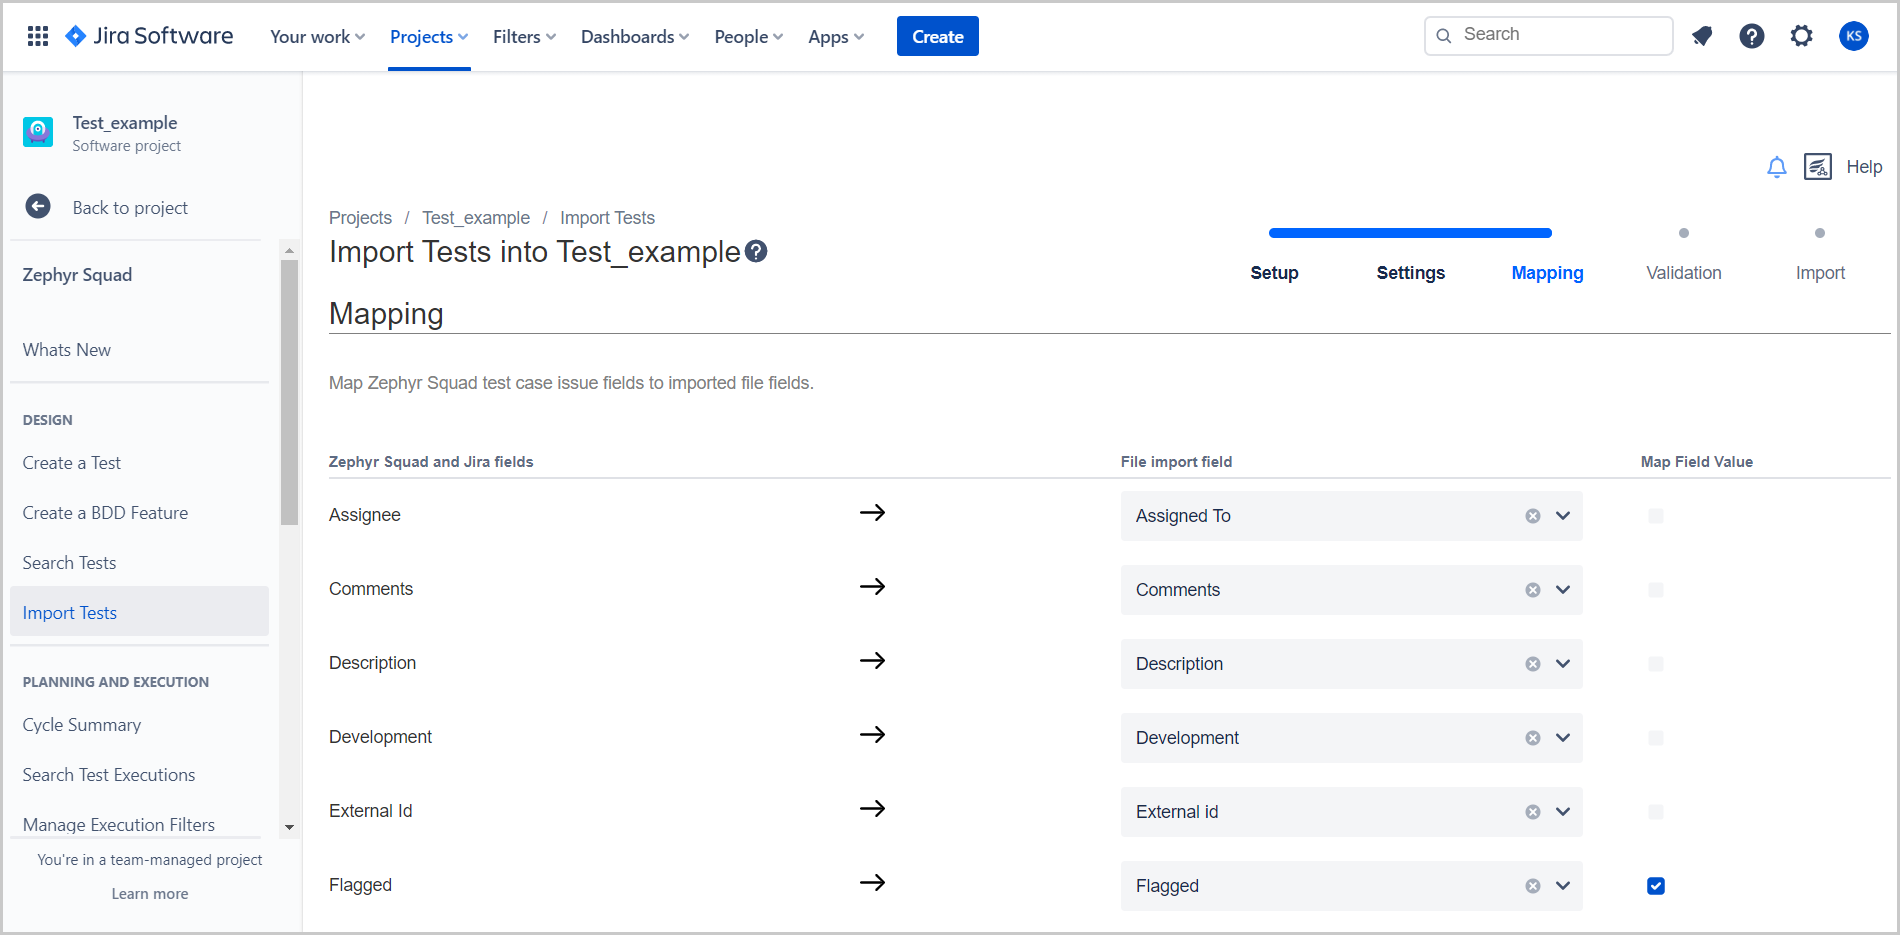Click the Learn more link

click(150, 894)
